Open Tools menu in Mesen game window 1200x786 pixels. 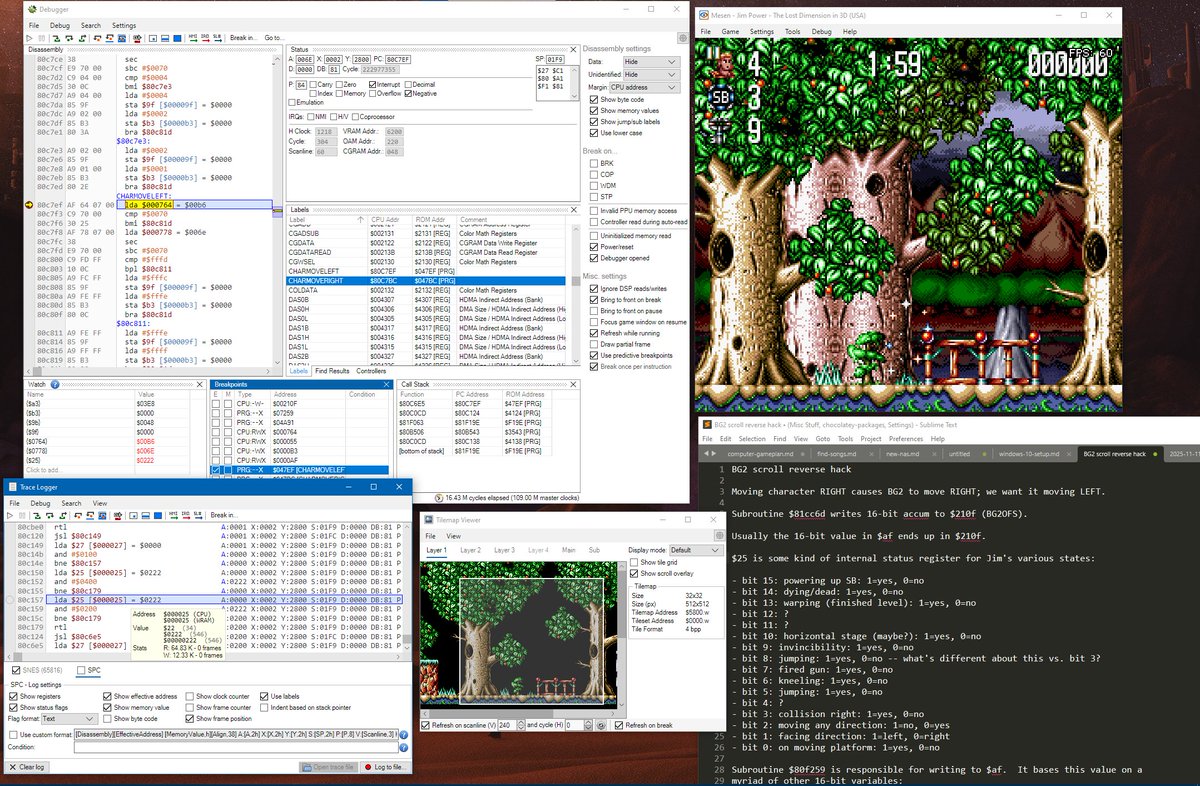[792, 31]
